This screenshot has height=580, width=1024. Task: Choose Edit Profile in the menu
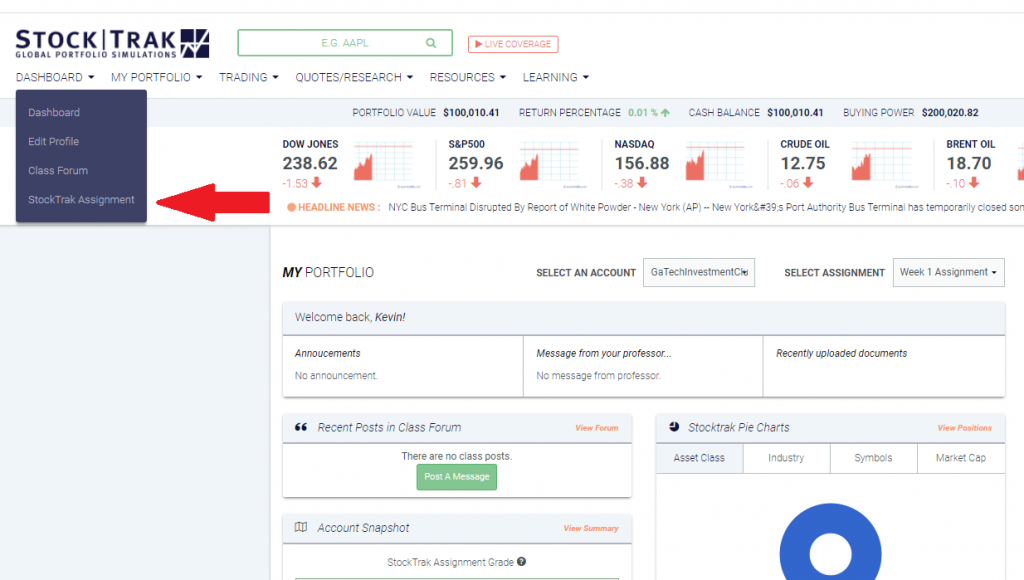pos(54,141)
